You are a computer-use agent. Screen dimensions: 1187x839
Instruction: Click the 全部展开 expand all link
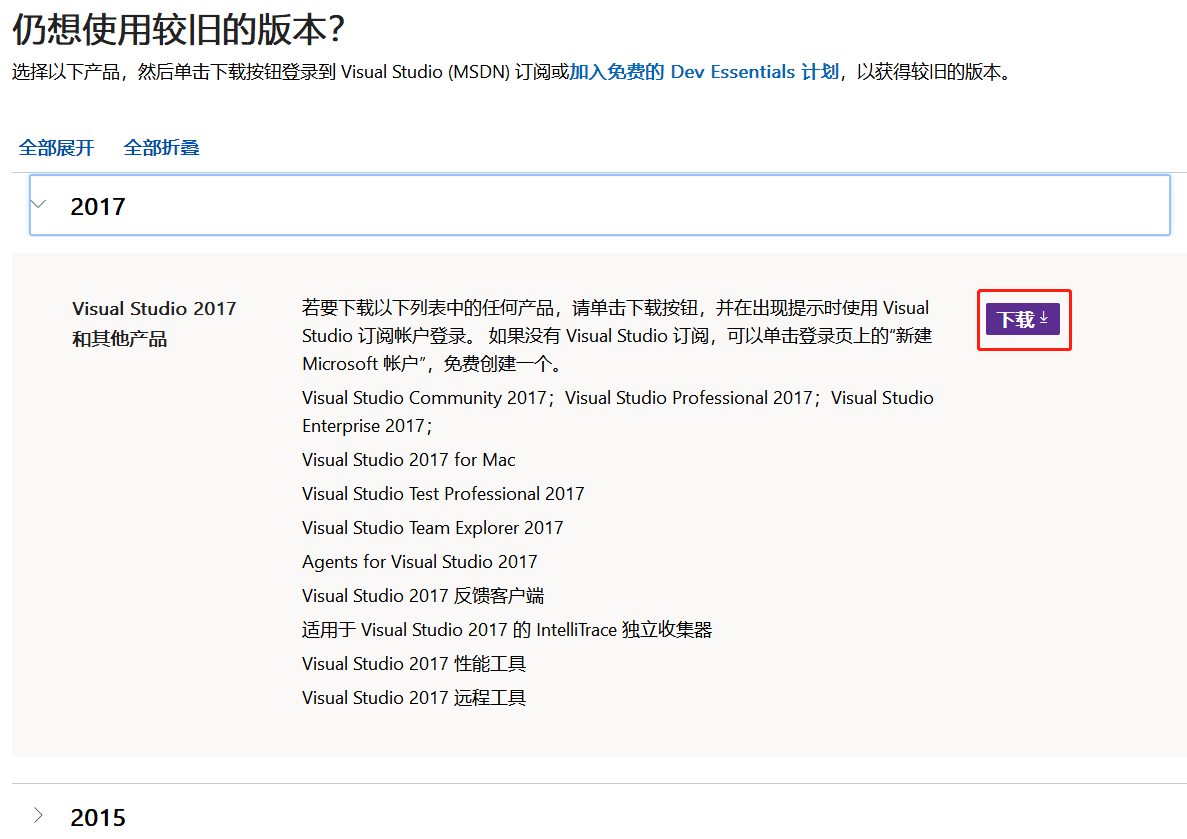[x=57, y=148]
